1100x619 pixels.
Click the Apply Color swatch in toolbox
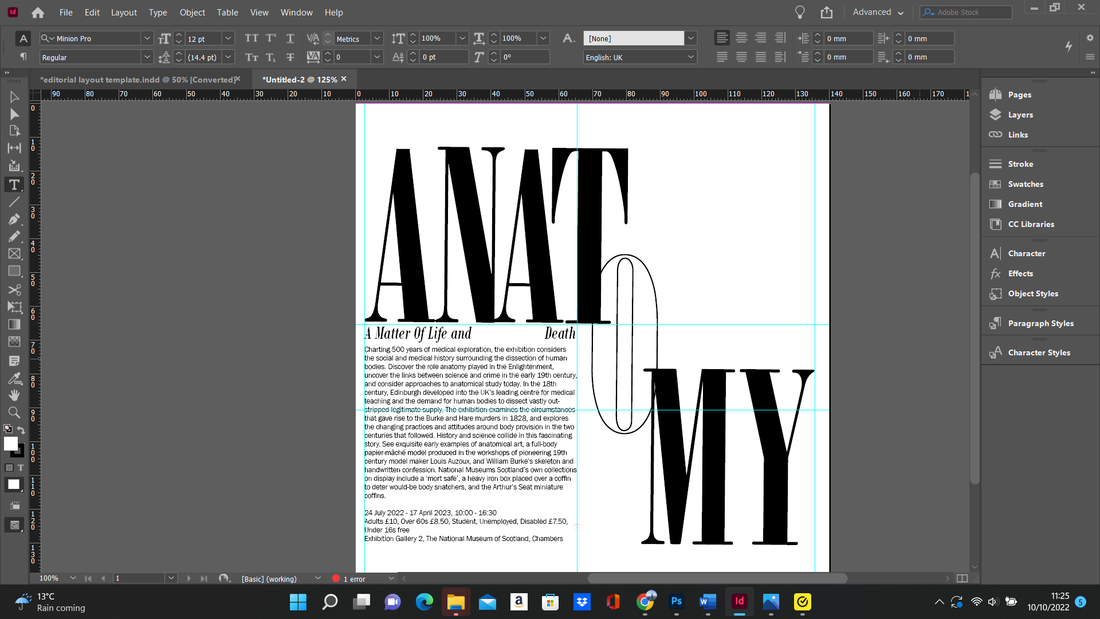[x=13, y=485]
